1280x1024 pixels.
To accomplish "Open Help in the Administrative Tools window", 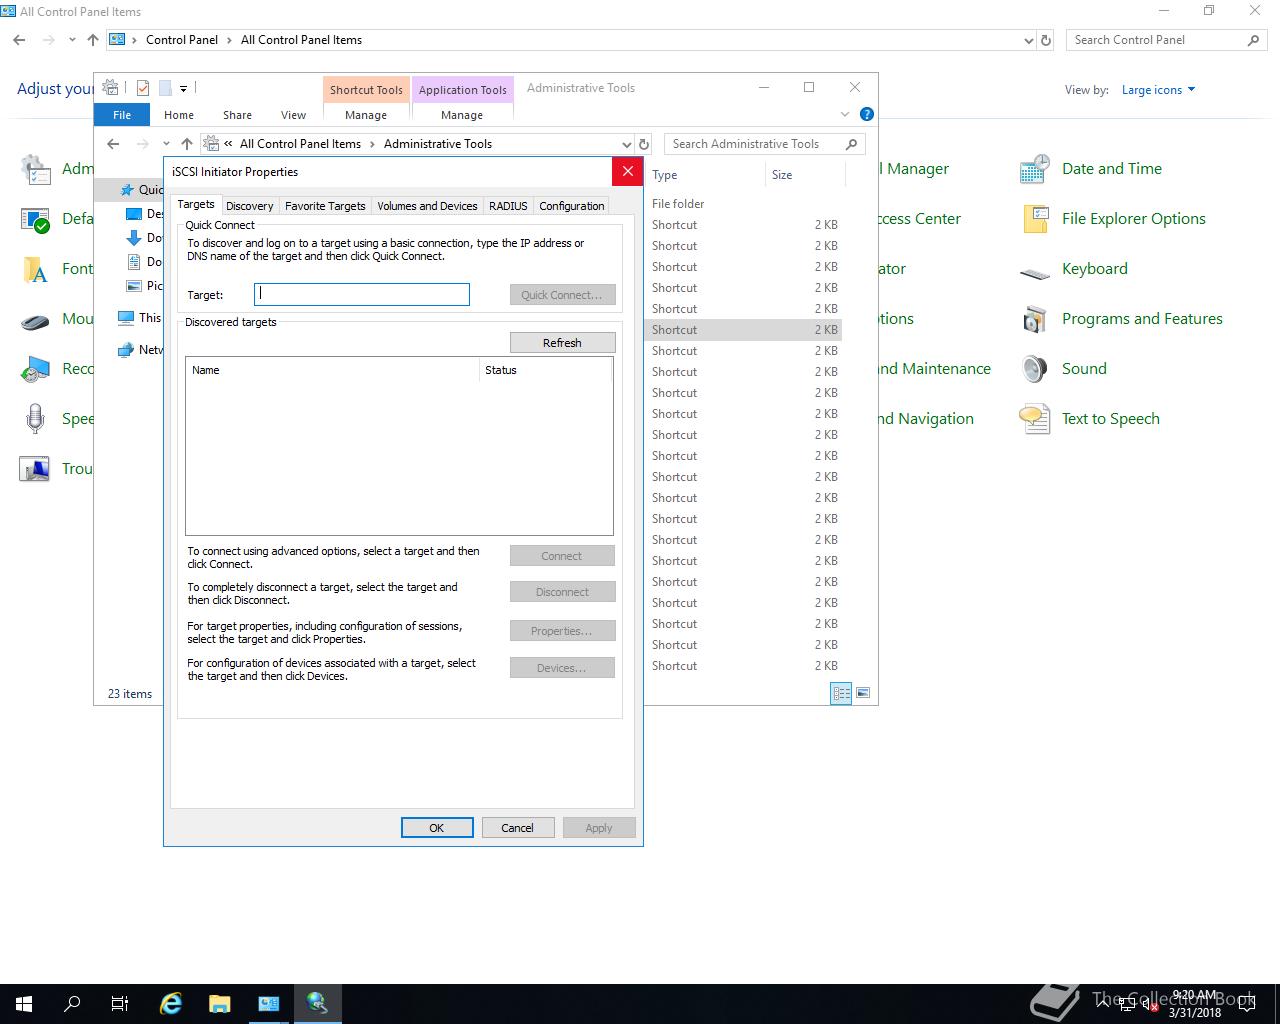I will [867, 114].
